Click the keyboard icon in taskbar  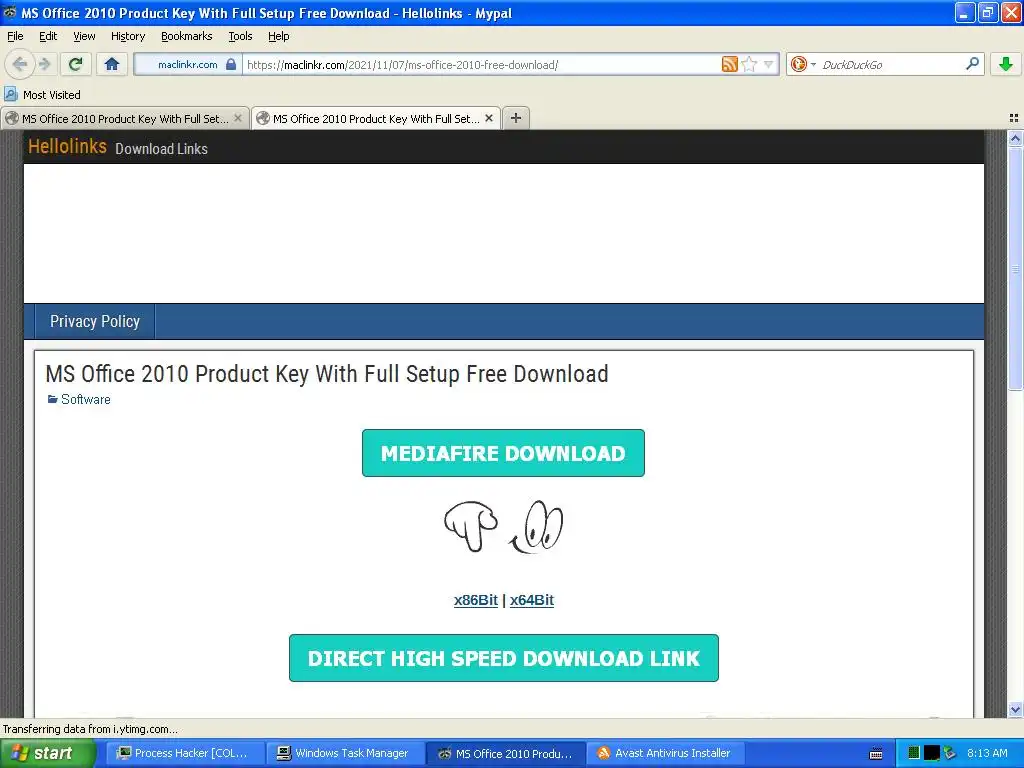coord(876,754)
